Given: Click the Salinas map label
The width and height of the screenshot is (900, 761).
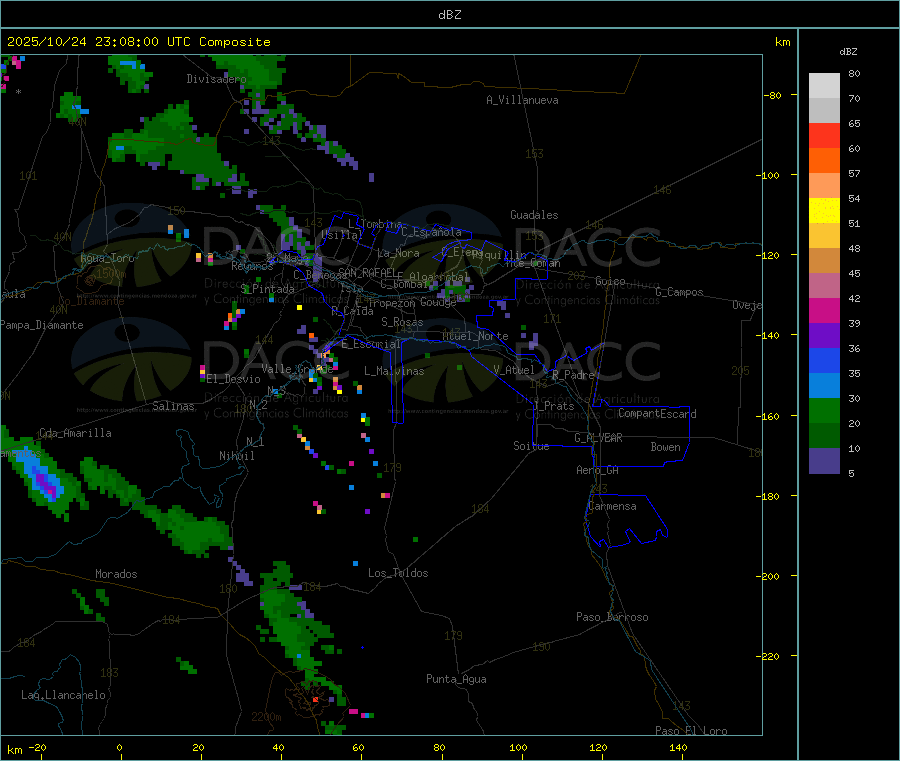Looking at the screenshot, I should [173, 406].
